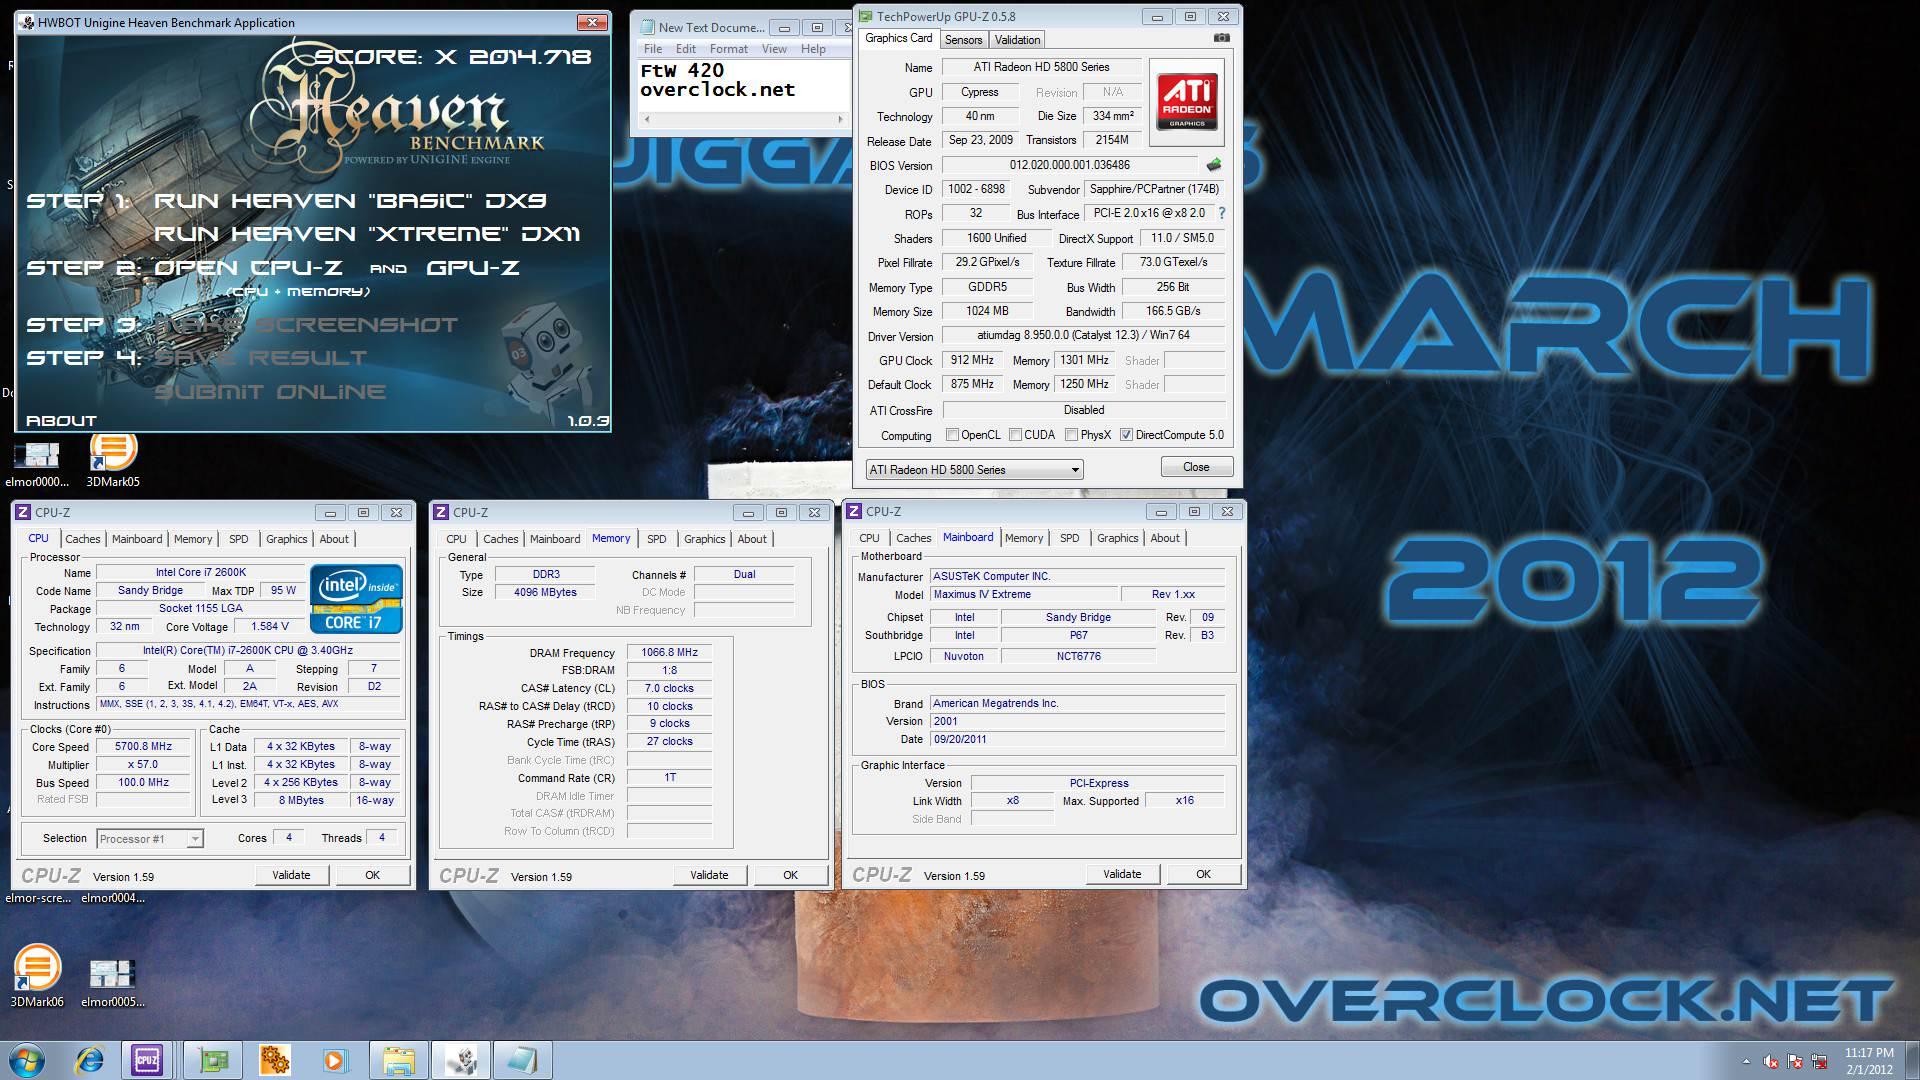Click the BIOS Version field in GPU-Z
The width and height of the screenshot is (1920, 1080).
point(1070,165)
